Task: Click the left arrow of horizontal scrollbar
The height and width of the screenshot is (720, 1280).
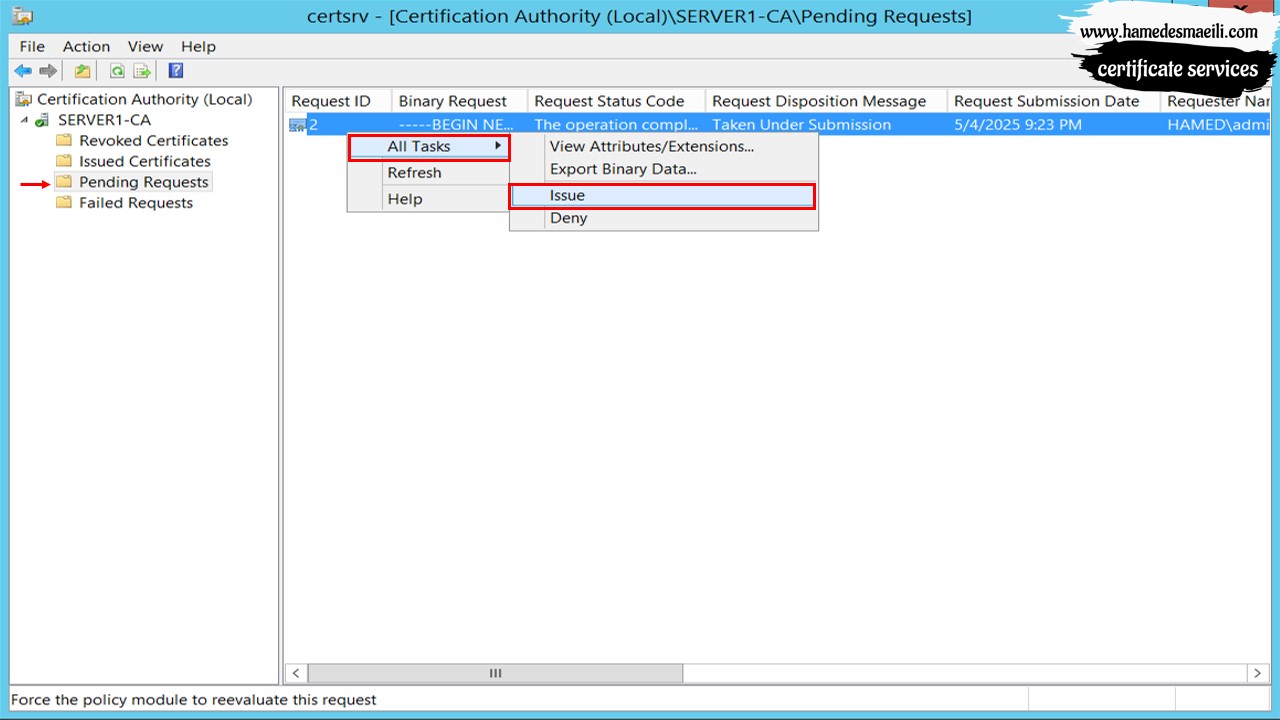Action: click(296, 674)
